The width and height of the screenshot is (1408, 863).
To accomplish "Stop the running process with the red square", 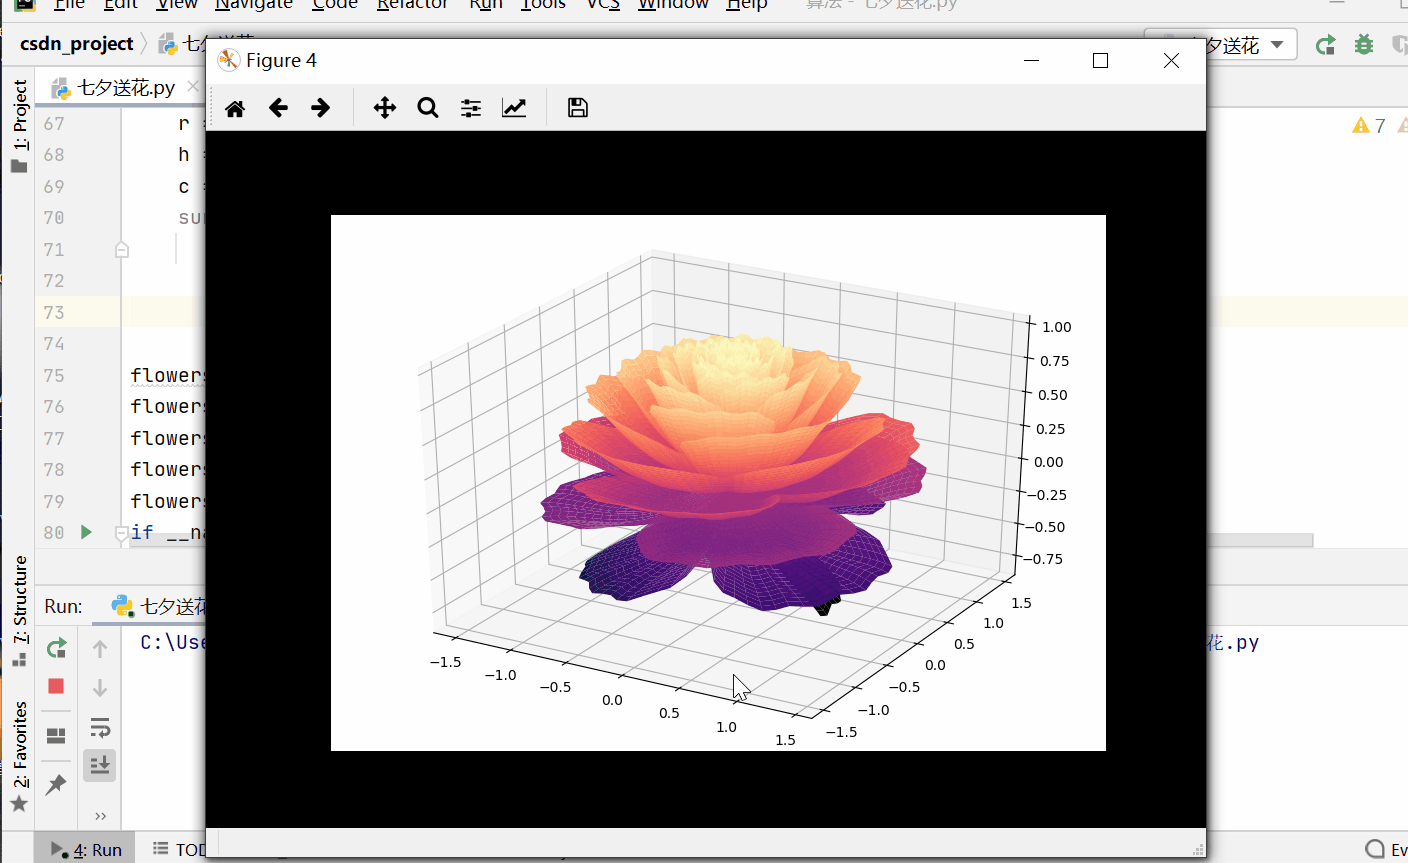I will pyautogui.click(x=56, y=686).
